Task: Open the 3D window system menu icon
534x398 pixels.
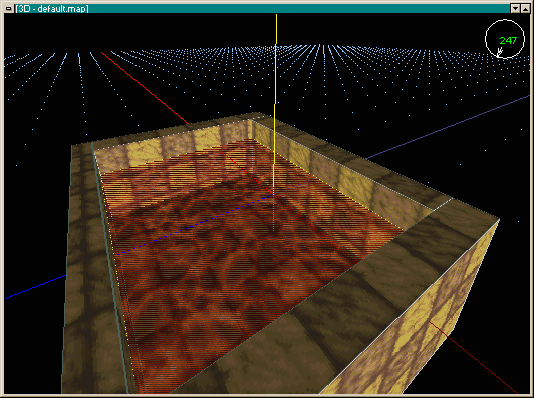Action: tap(9, 9)
